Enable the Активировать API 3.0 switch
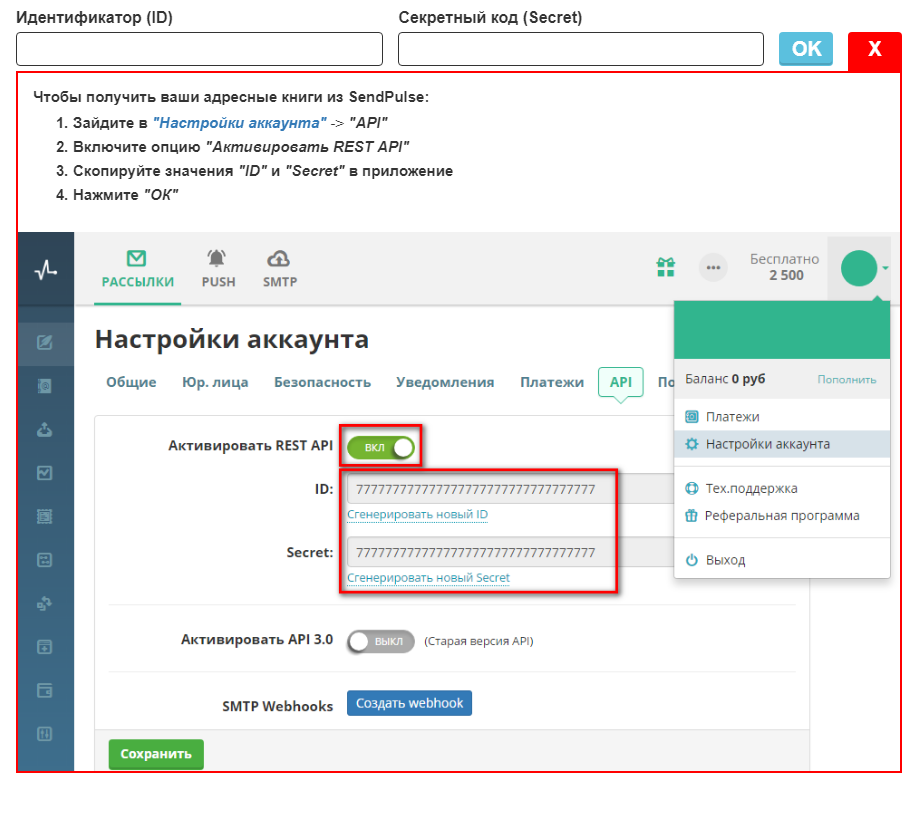Viewport: 919px width, 818px height. click(x=380, y=641)
